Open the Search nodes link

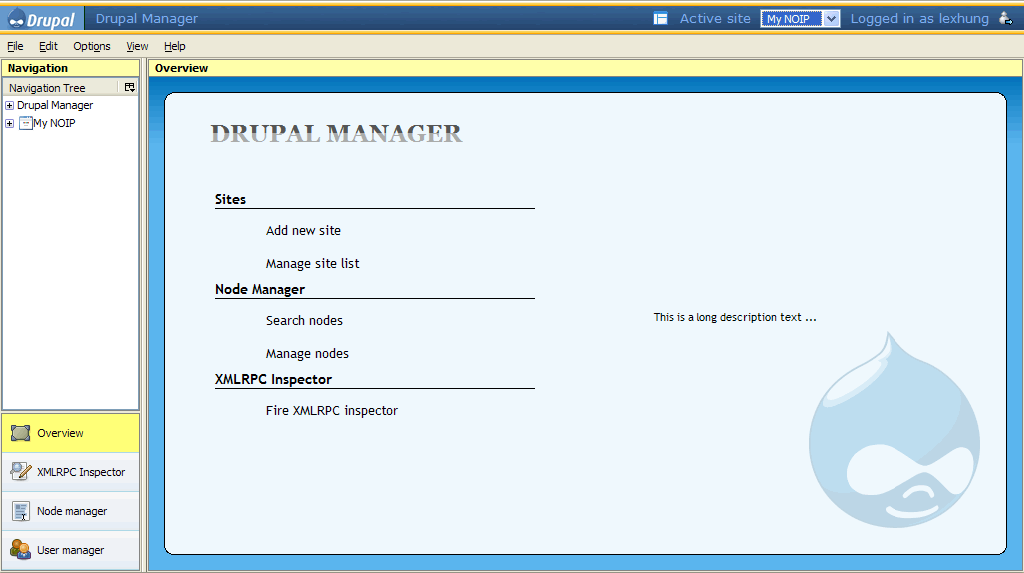[x=304, y=321]
